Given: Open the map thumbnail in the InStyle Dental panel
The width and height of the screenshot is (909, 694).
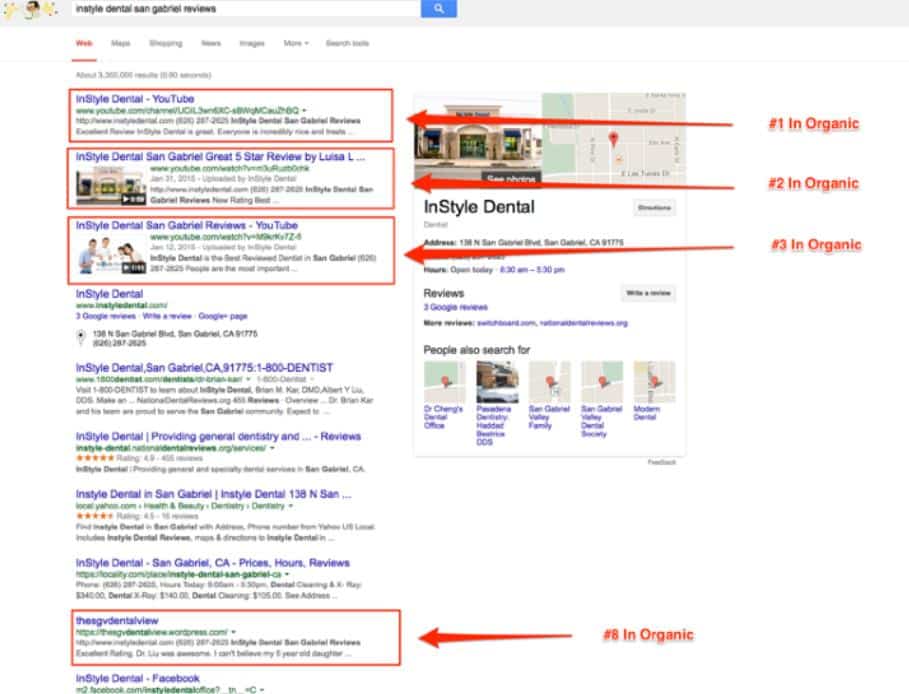Looking at the screenshot, I should point(614,138).
